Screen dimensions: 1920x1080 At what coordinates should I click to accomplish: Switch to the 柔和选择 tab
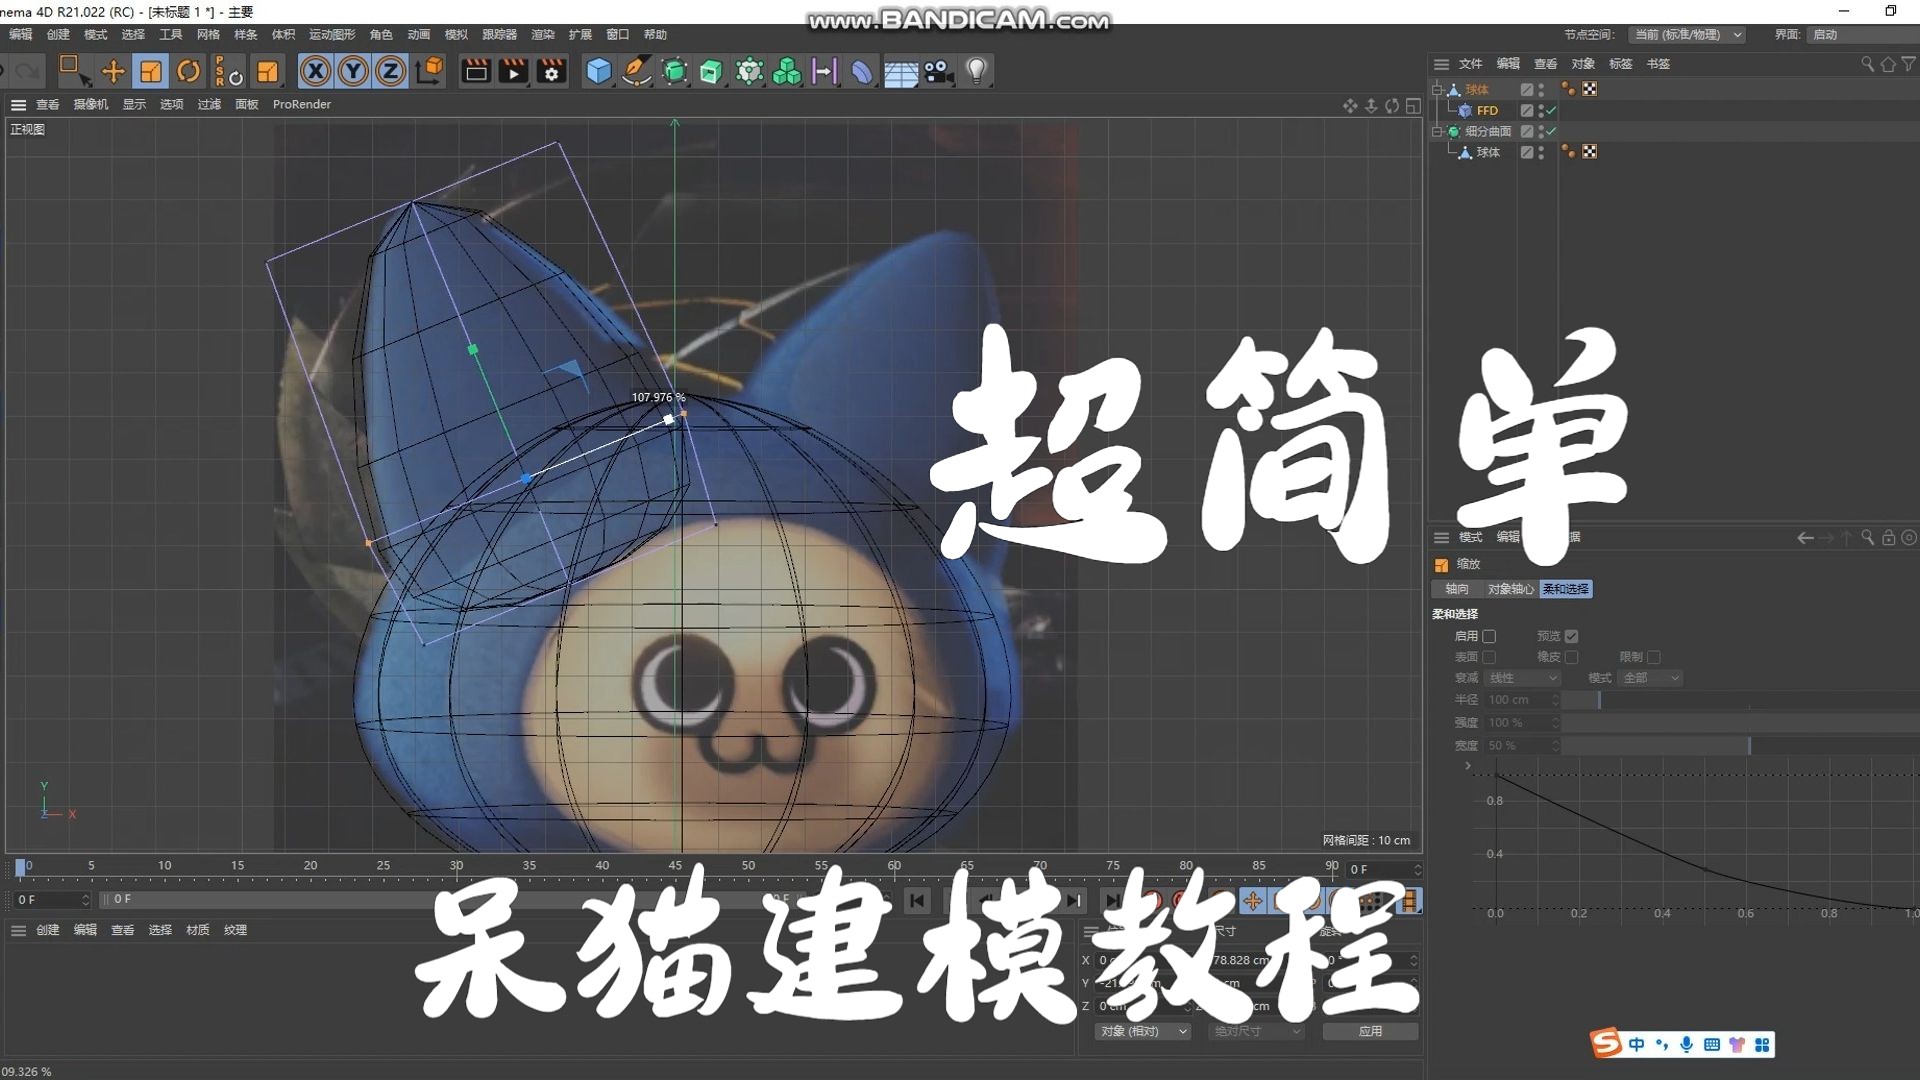click(1565, 589)
